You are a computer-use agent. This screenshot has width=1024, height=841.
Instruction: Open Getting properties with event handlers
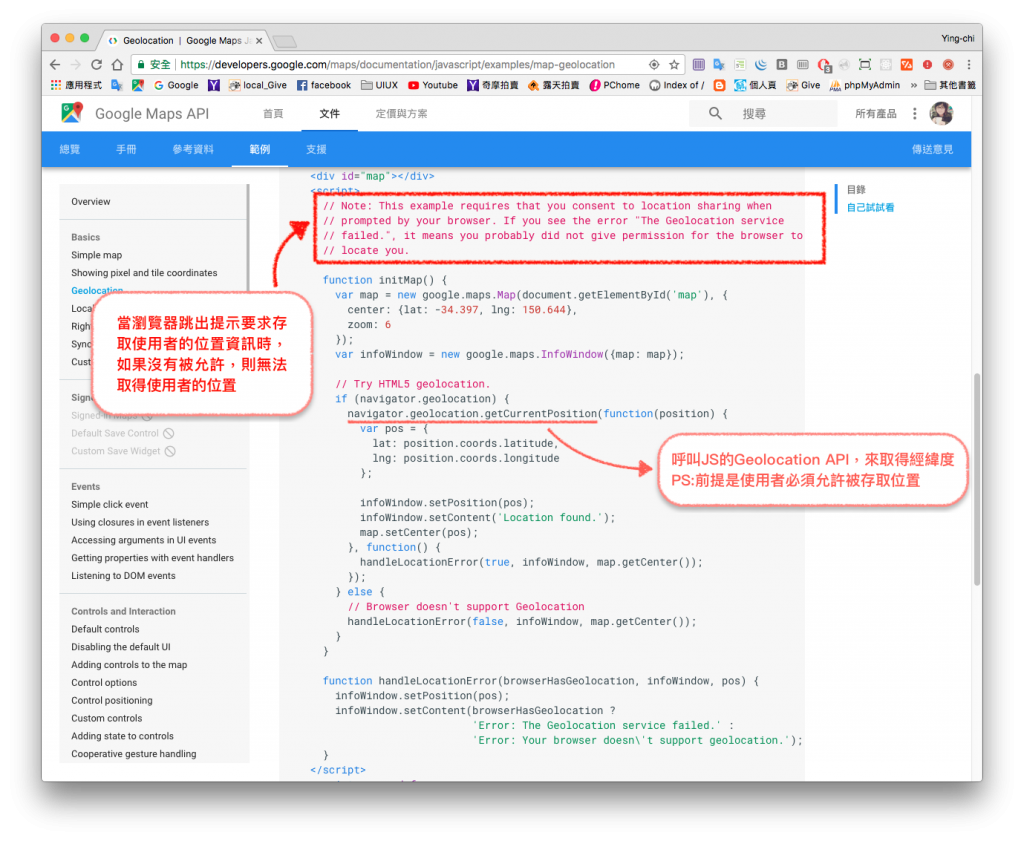pos(153,558)
